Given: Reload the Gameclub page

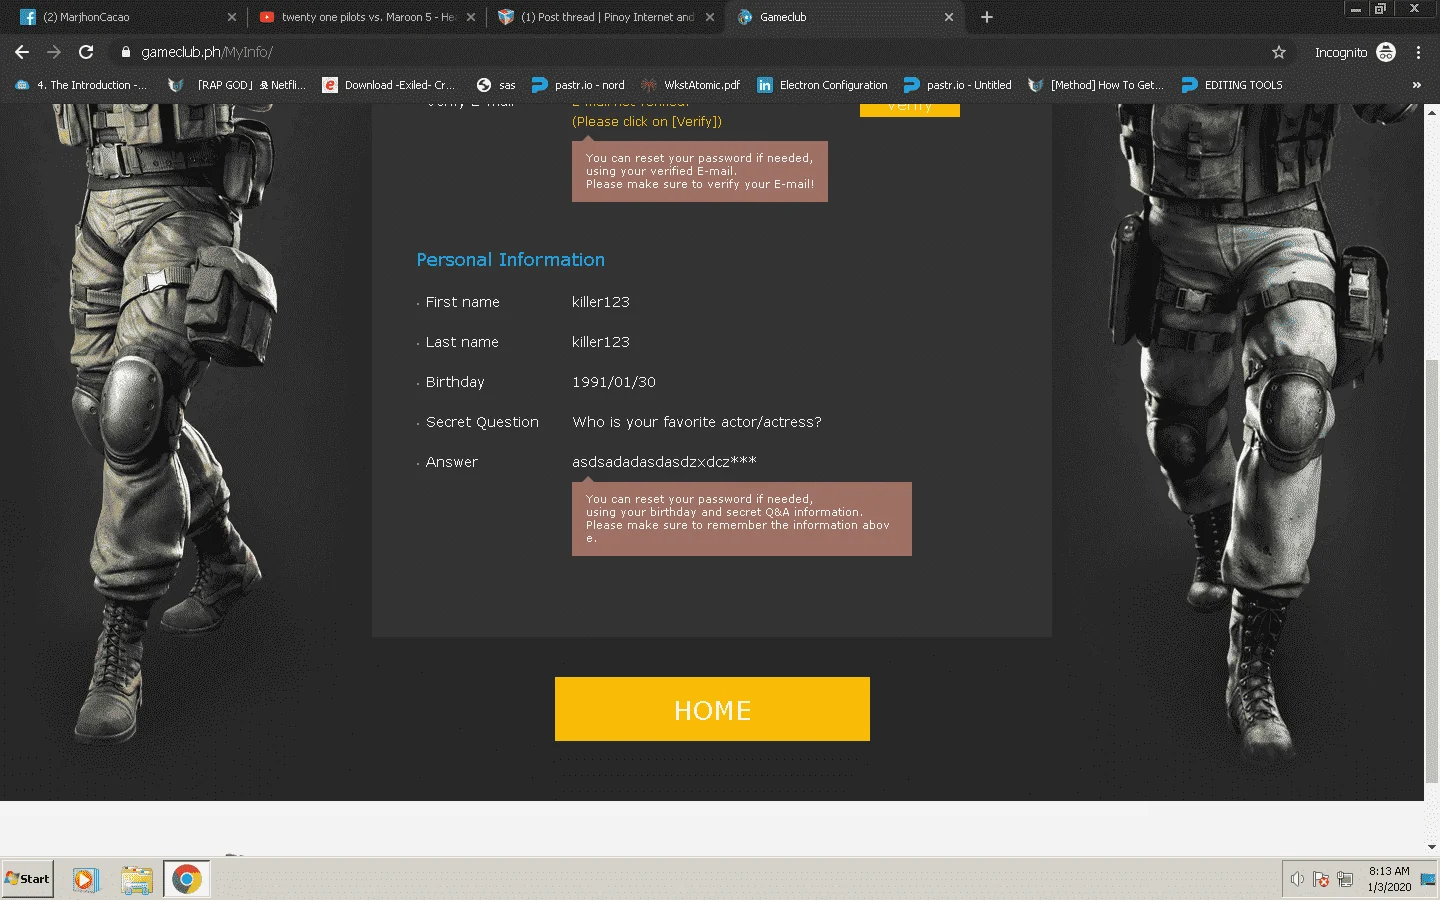Looking at the screenshot, I should pyautogui.click(x=86, y=52).
